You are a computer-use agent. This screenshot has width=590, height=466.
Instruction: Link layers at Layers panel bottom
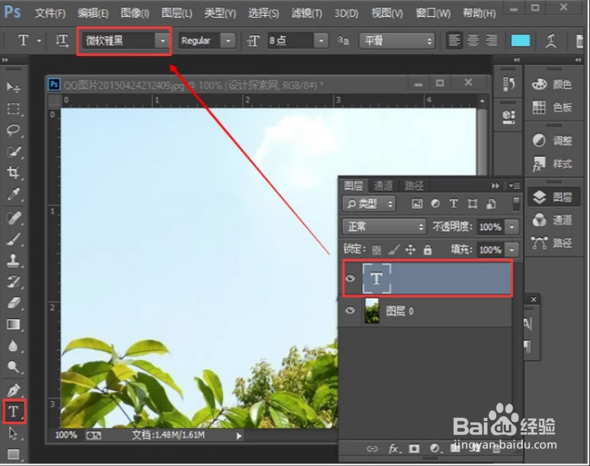coord(372,449)
